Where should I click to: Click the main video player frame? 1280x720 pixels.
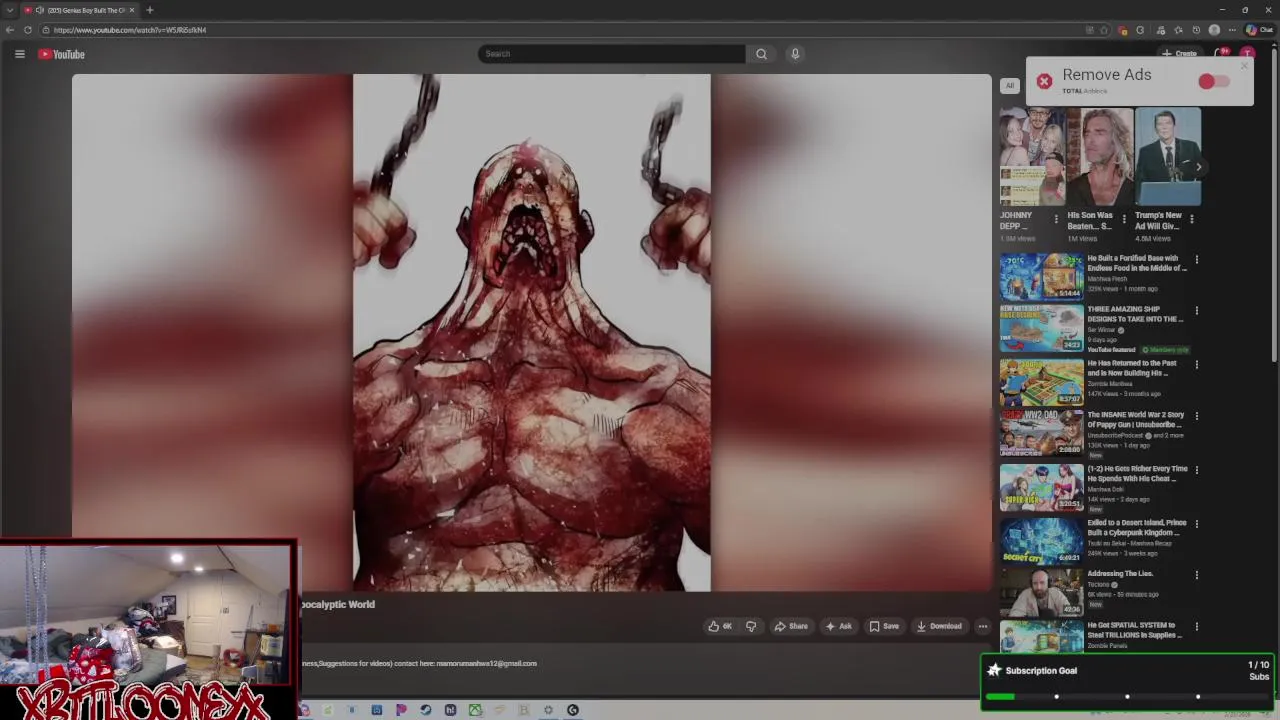tap(532, 332)
